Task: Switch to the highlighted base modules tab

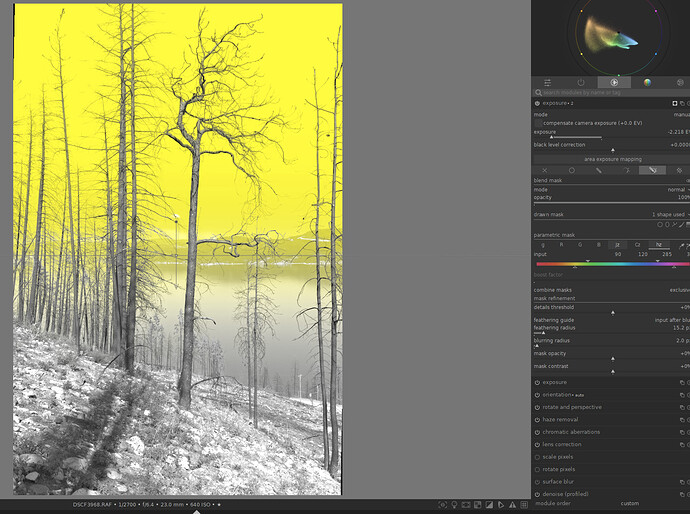Action: click(614, 82)
